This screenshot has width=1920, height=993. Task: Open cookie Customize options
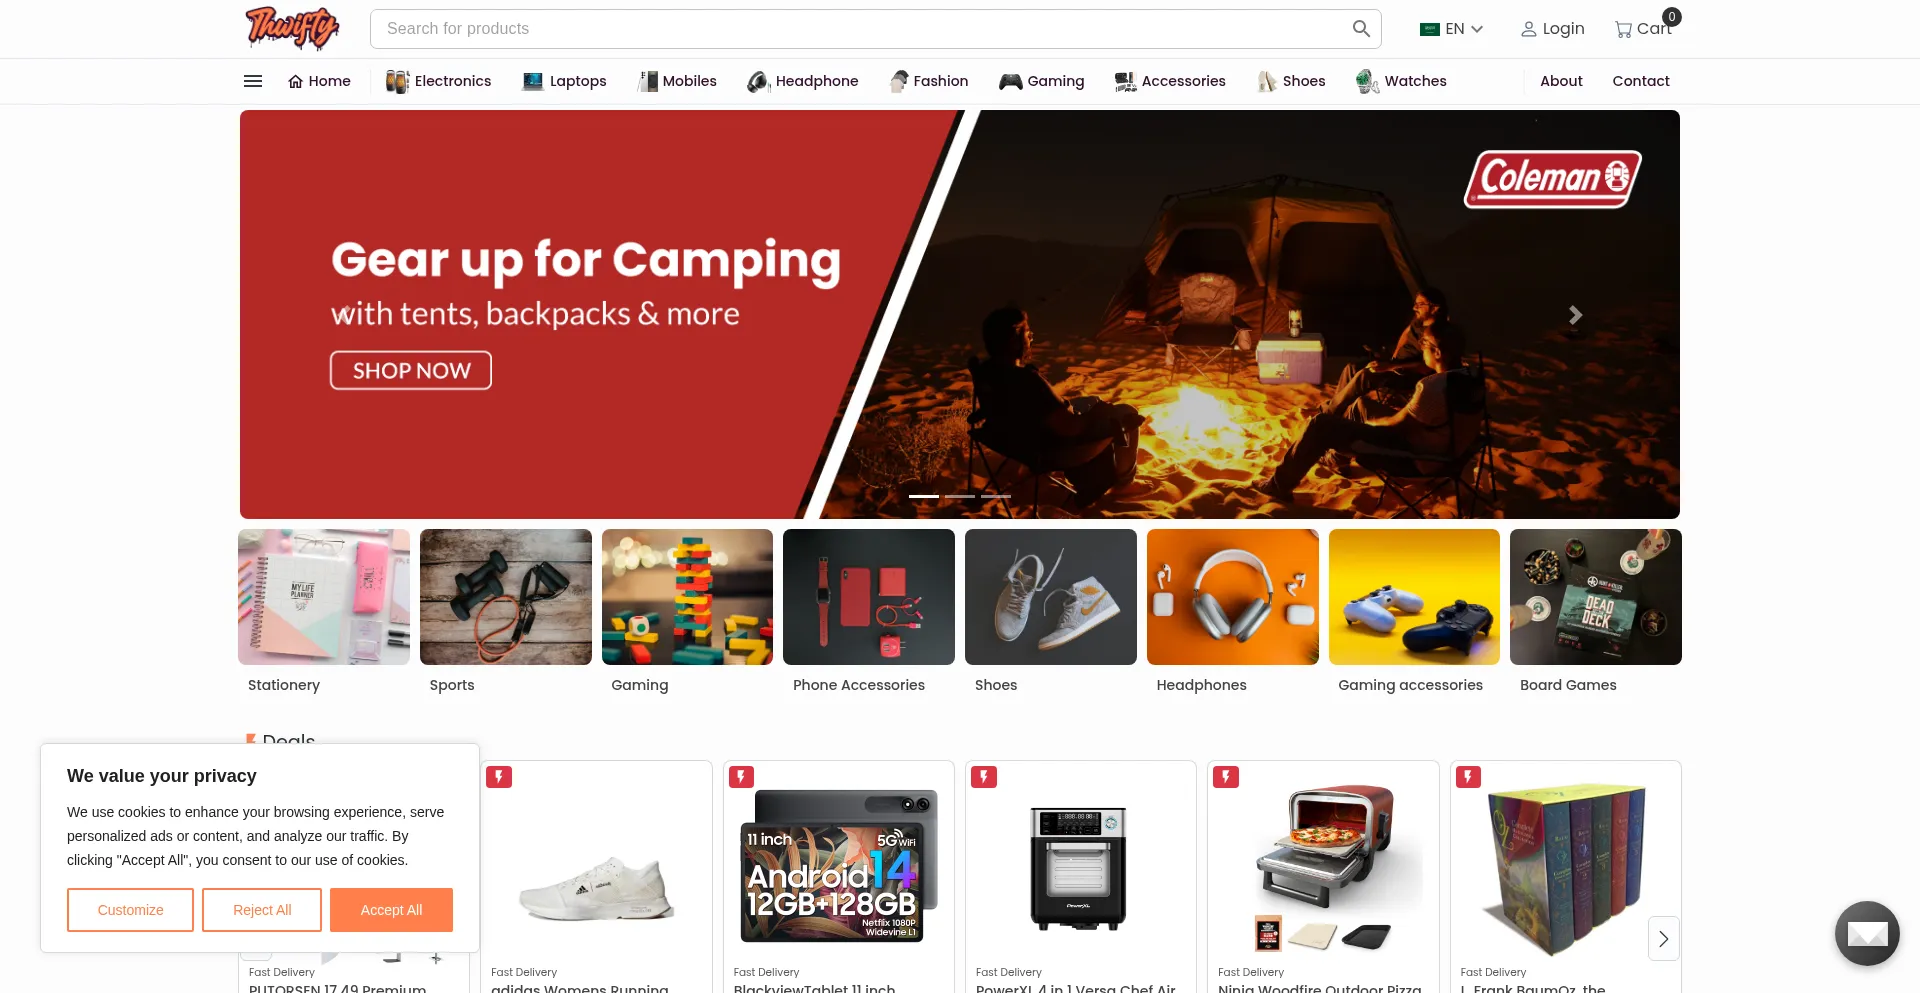tap(130, 910)
